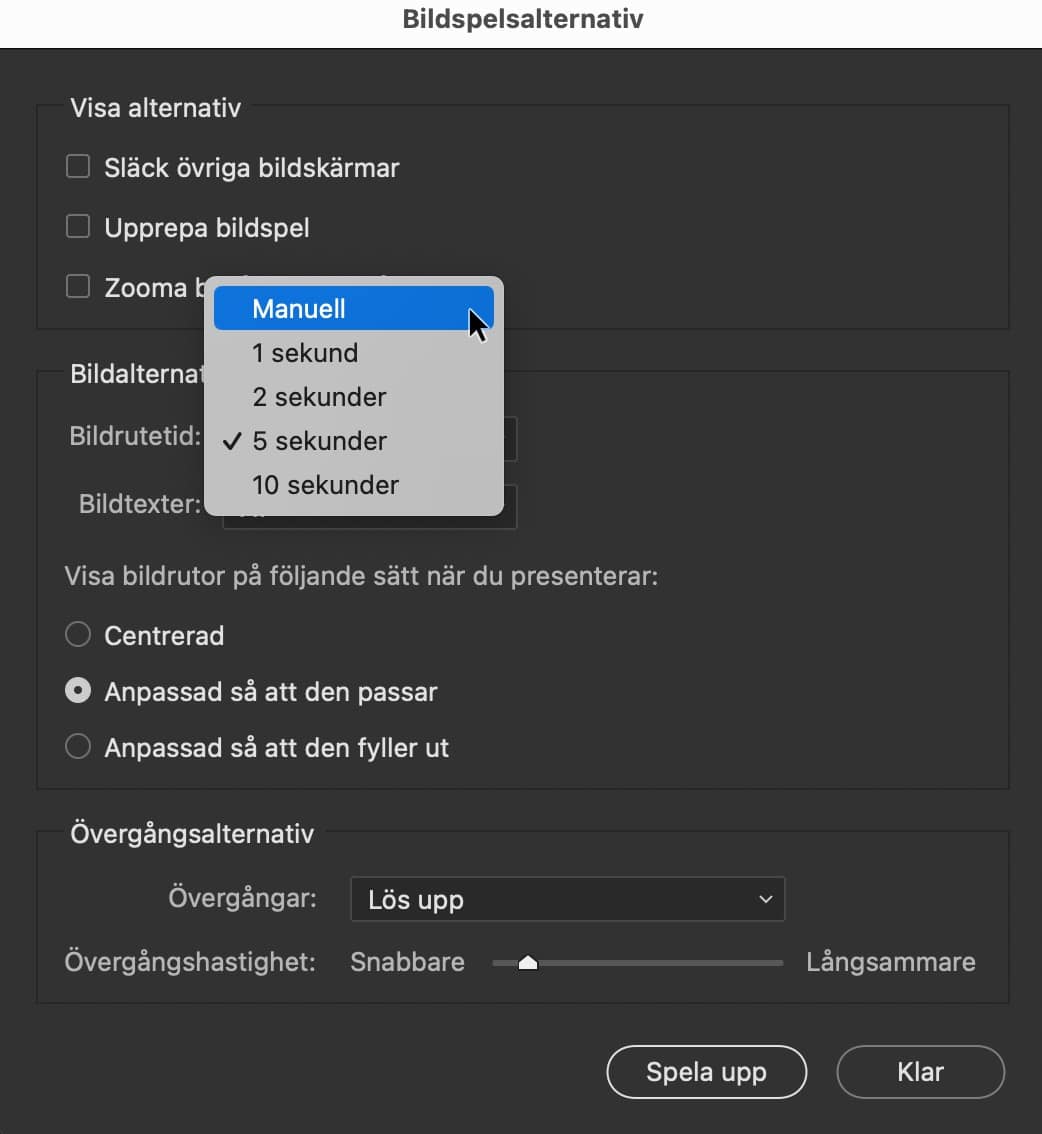Image resolution: width=1042 pixels, height=1134 pixels.
Task: Click the visible Bildtexter dropdown field
Action: pos(510,506)
